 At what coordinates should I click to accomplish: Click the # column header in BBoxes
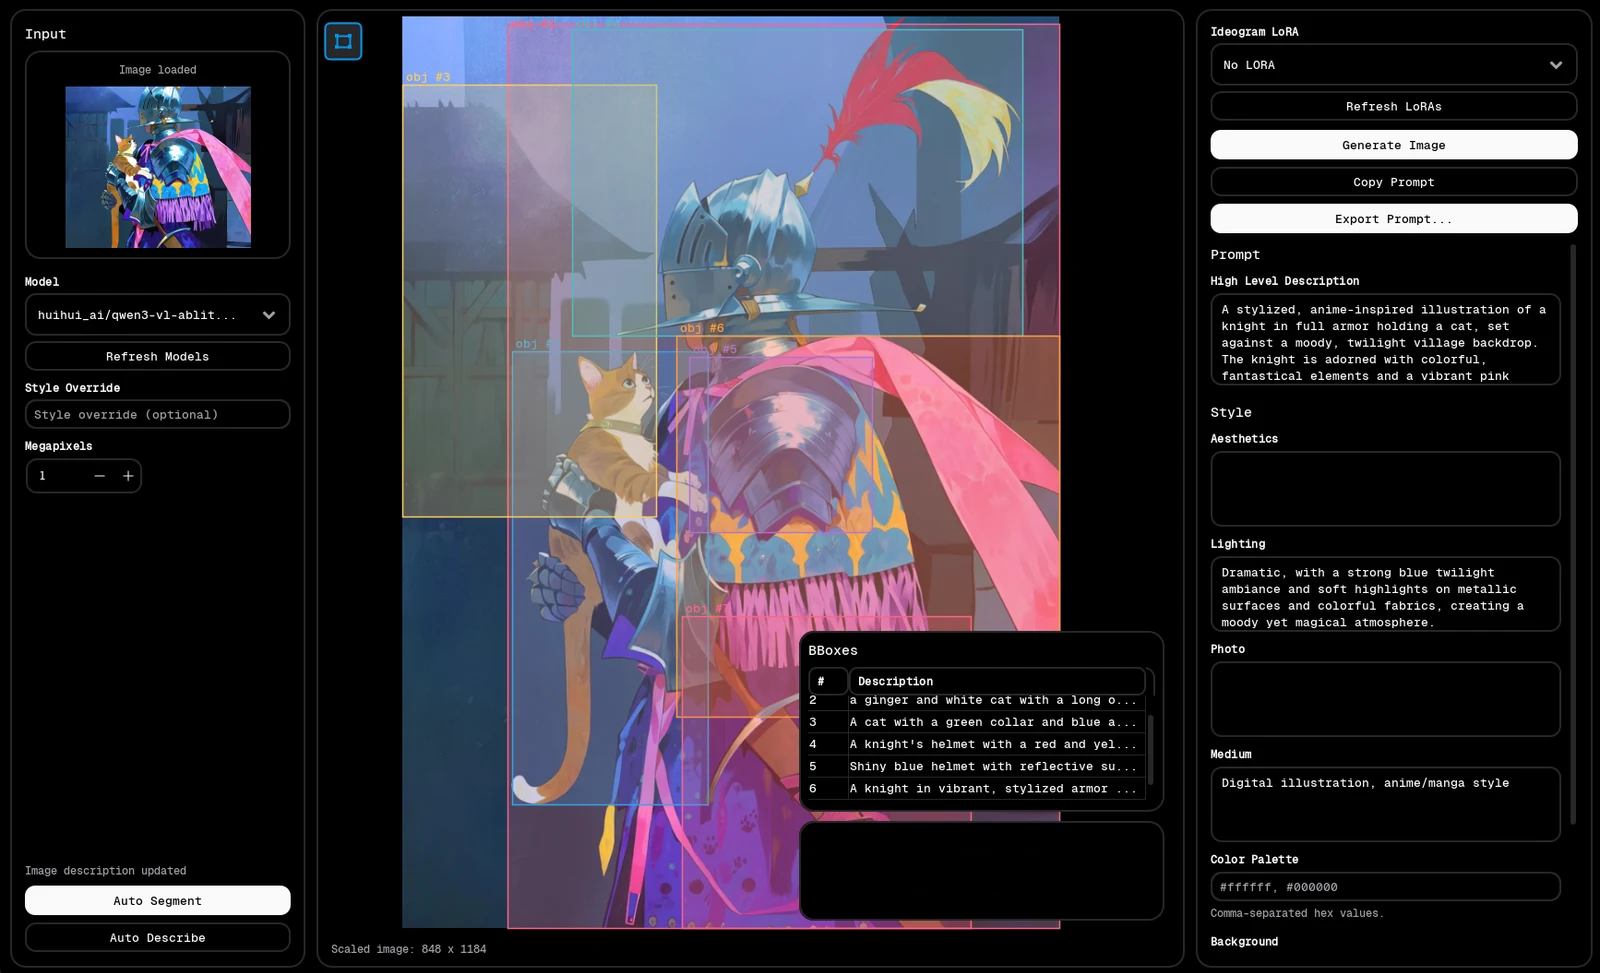(x=828, y=681)
